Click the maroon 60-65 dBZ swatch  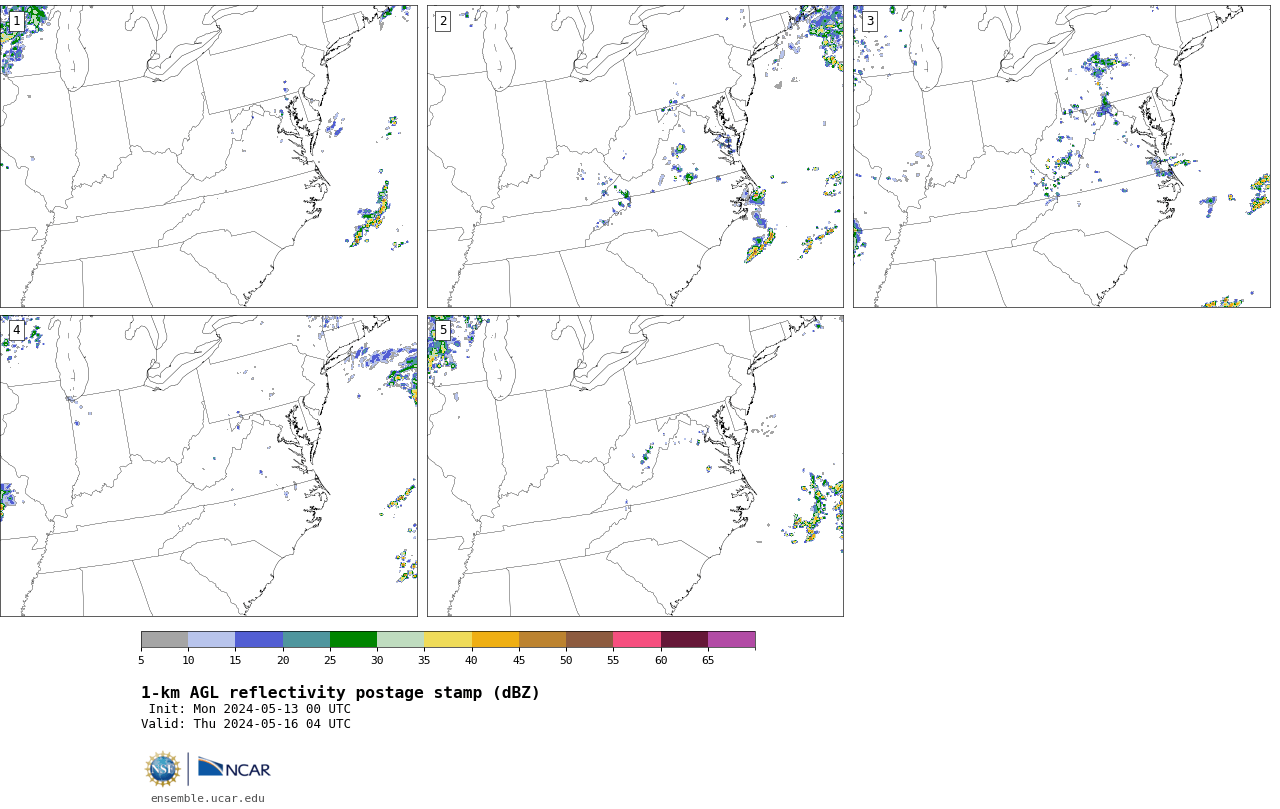(x=684, y=640)
